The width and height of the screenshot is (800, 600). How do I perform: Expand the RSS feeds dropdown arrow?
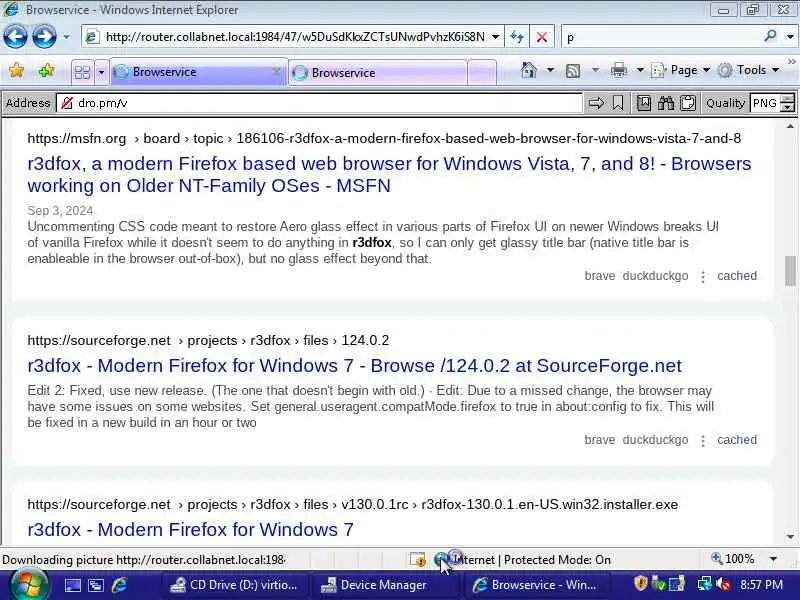point(595,70)
